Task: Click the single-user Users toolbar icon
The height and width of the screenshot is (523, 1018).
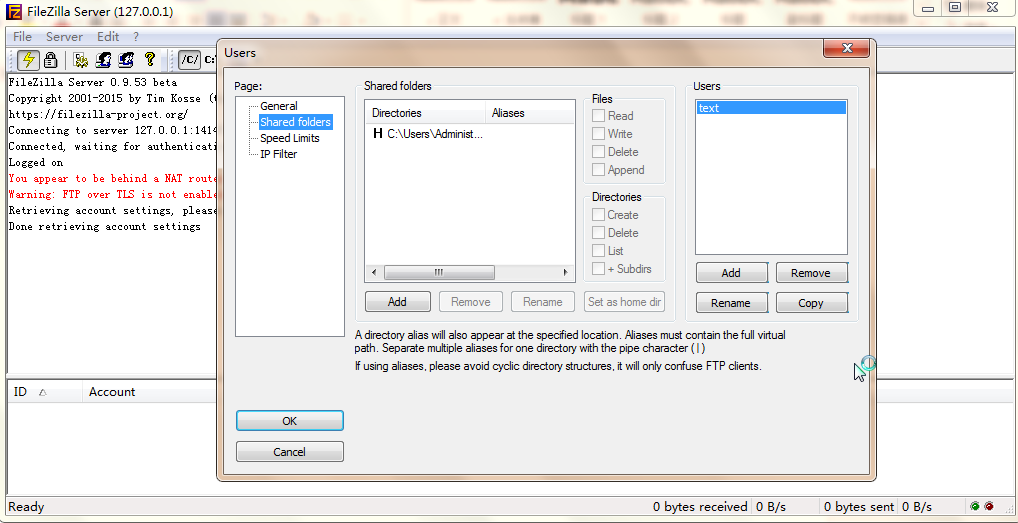Action: tap(103, 60)
